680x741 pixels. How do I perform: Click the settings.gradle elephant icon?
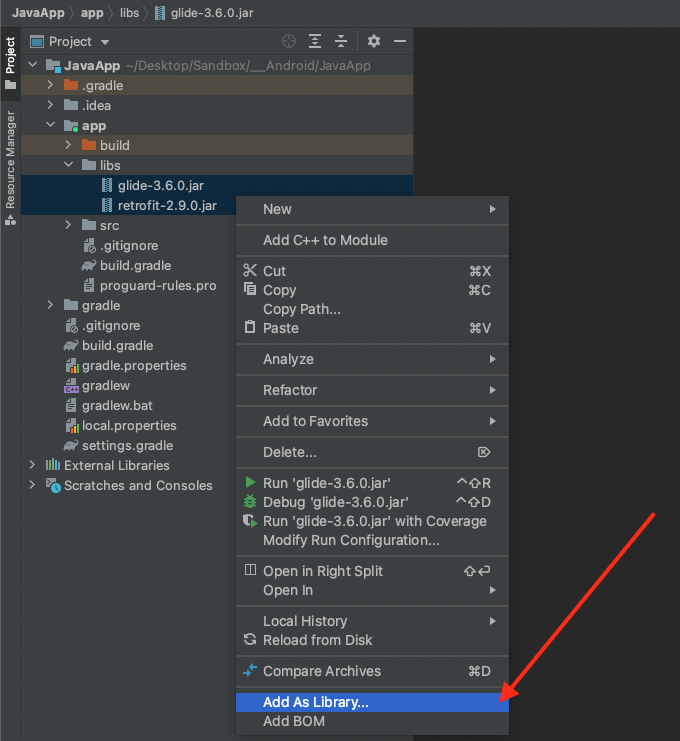(71, 445)
